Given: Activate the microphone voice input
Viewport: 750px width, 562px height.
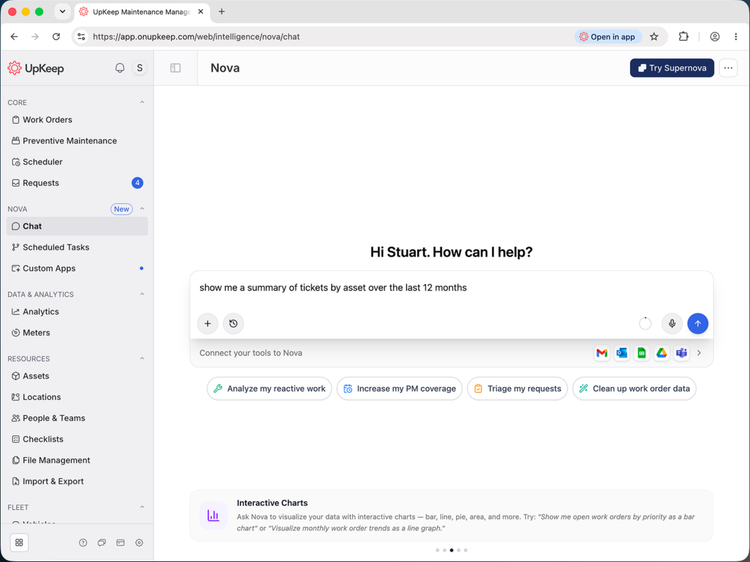Looking at the screenshot, I should coord(672,323).
